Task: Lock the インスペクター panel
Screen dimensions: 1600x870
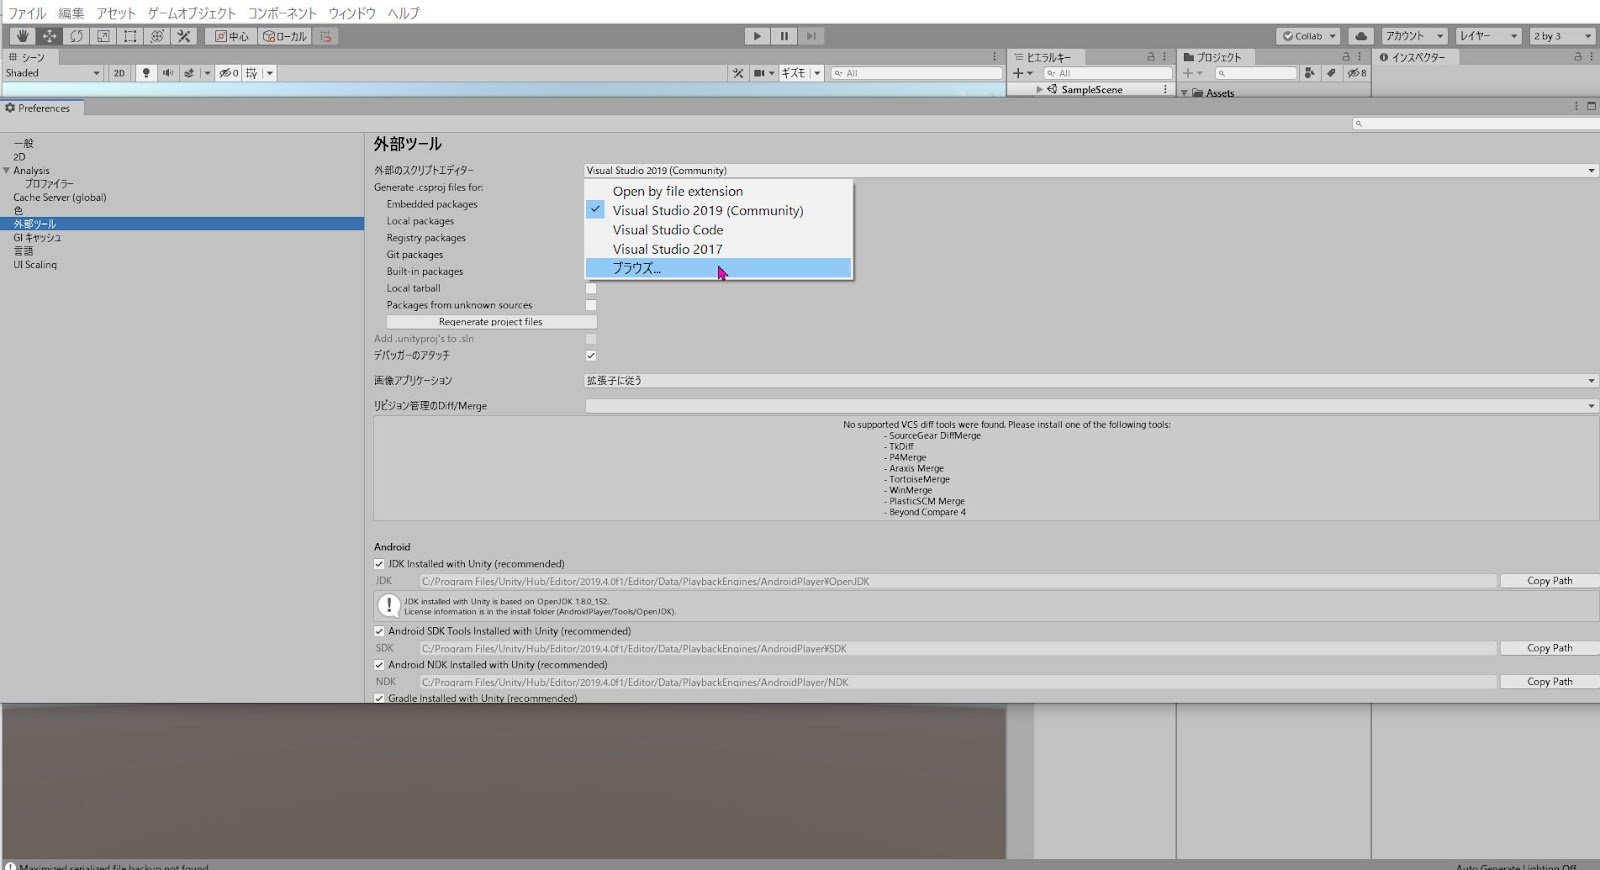Action: tap(1578, 57)
